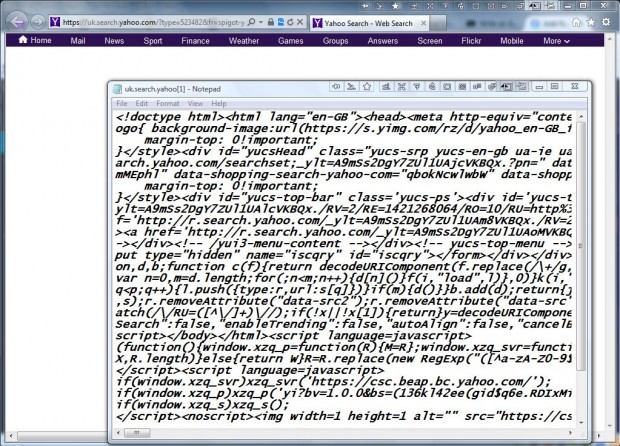Click the browser Forward arrow button

[38, 22]
